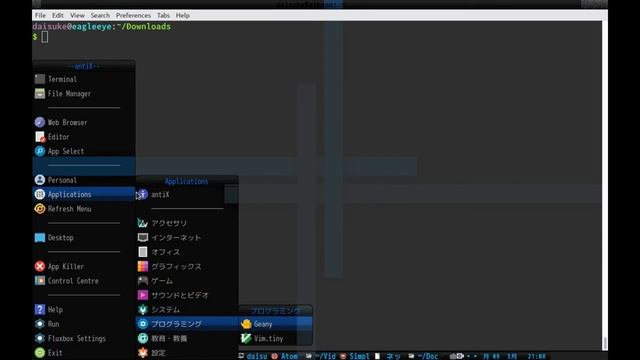Open the 教育・教養 submenu

[x=187, y=338]
